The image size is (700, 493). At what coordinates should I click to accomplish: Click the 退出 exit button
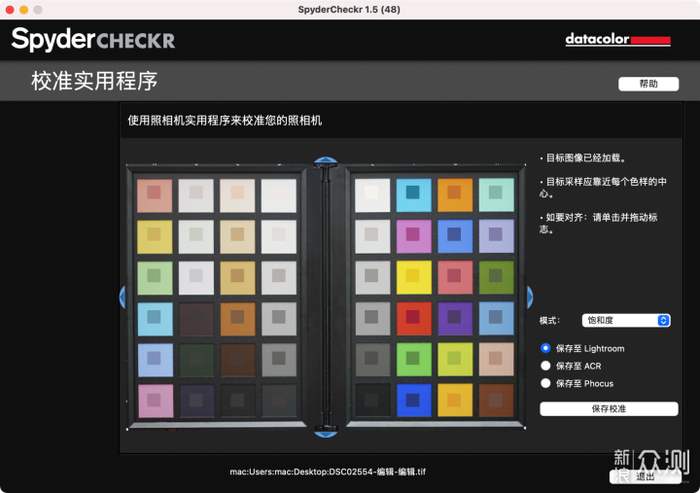(x=645, y=477)
